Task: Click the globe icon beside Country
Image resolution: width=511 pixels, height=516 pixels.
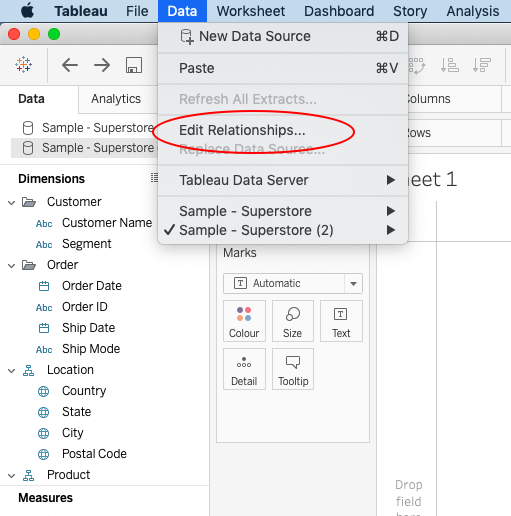Action: 43,391
